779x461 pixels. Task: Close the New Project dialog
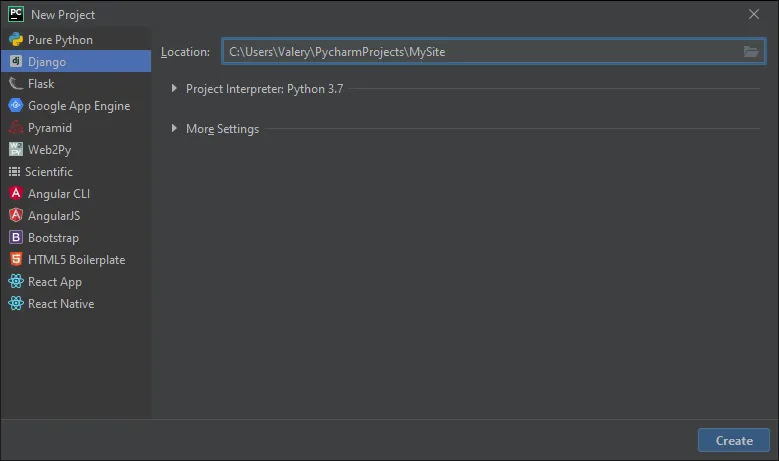tap(753, 14)
